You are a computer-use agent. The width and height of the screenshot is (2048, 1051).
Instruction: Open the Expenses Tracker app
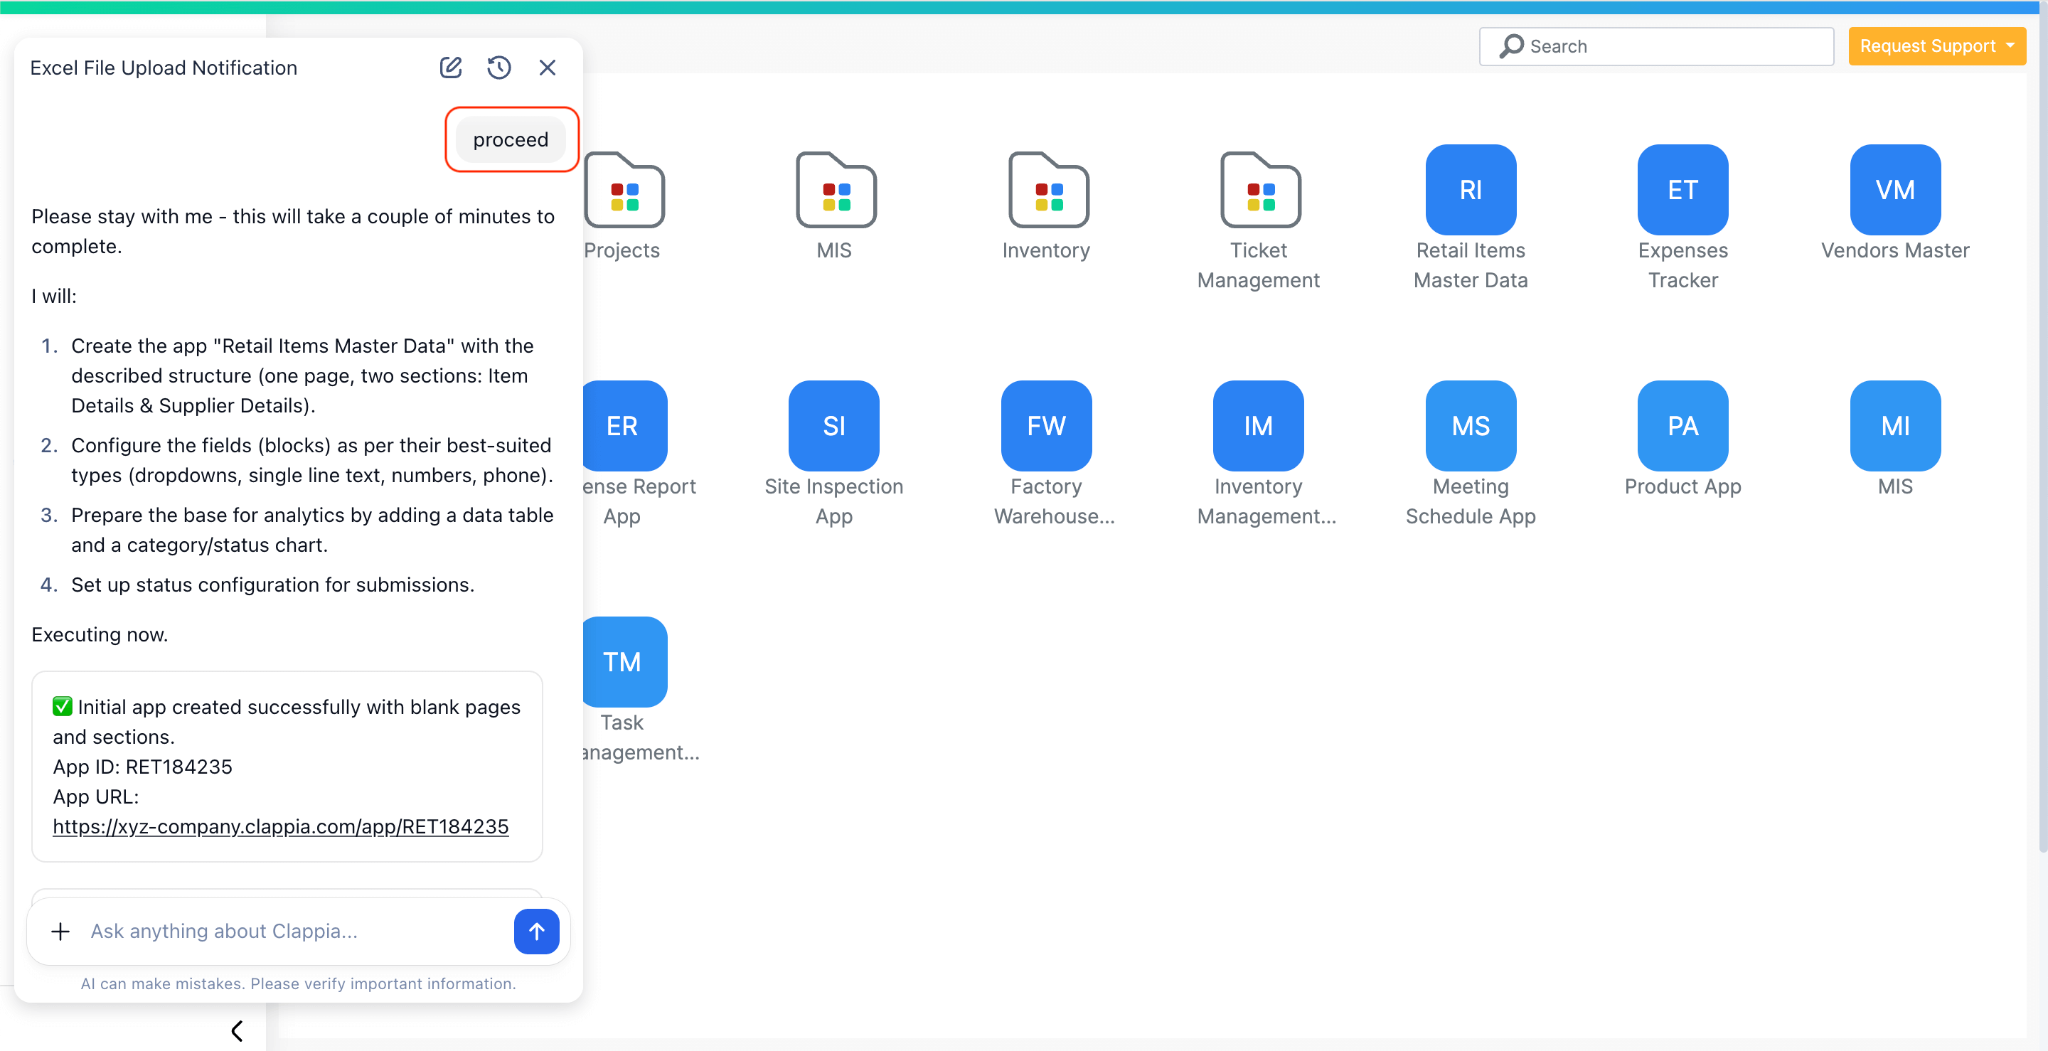[x=1681, y=189]
